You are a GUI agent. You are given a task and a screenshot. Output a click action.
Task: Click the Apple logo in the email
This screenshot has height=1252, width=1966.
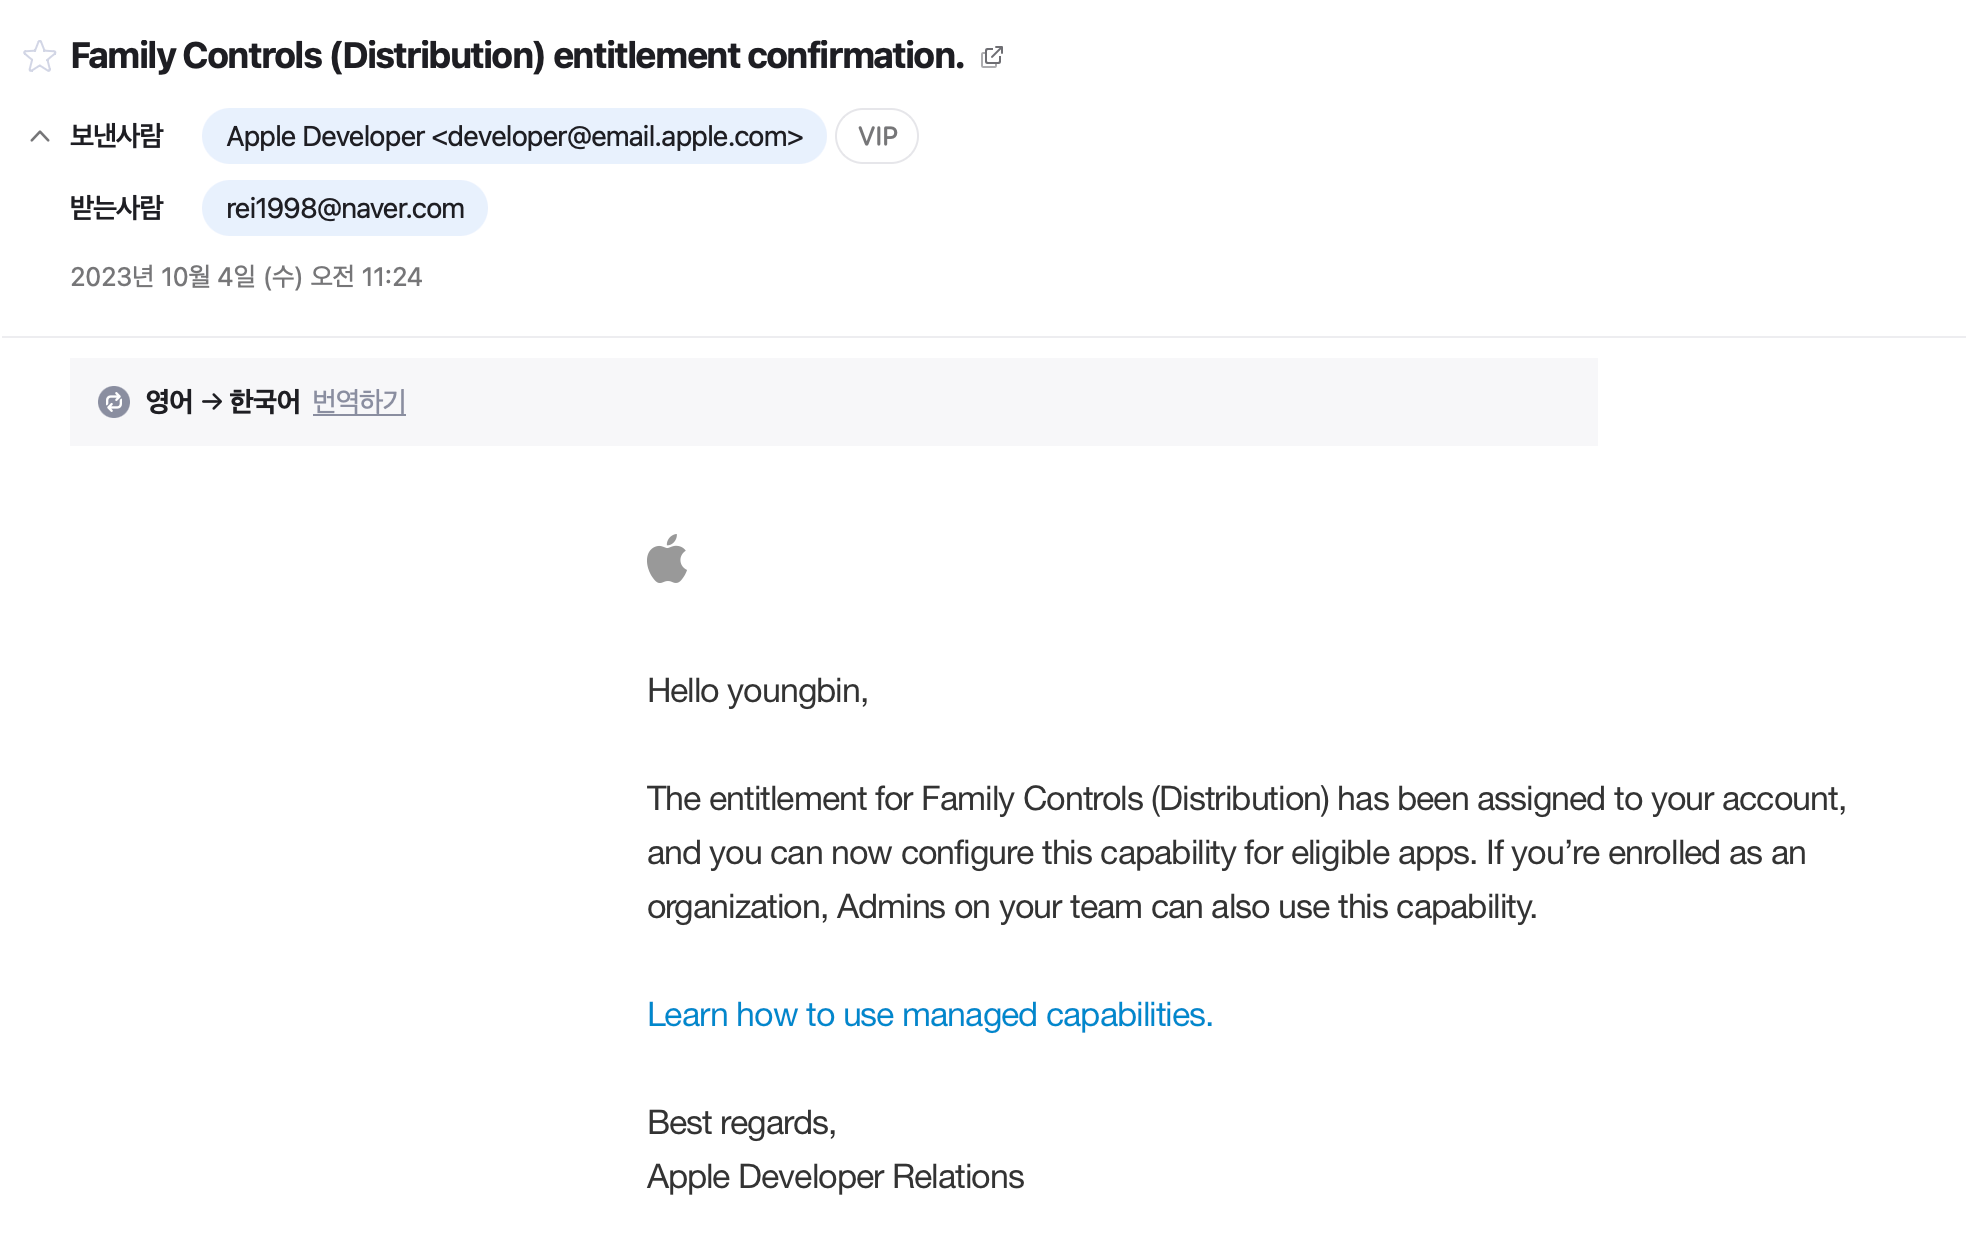pyautogui.click(x=667, y=558)
